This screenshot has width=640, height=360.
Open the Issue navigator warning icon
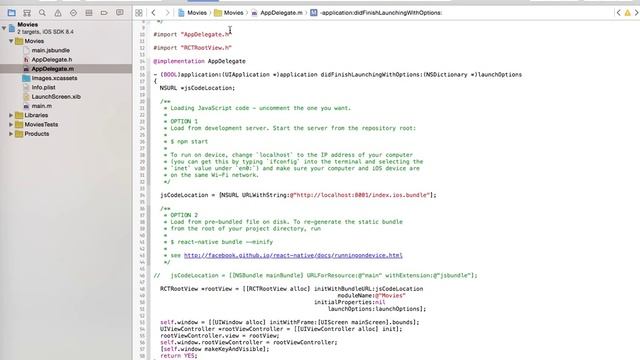(58, 13)
